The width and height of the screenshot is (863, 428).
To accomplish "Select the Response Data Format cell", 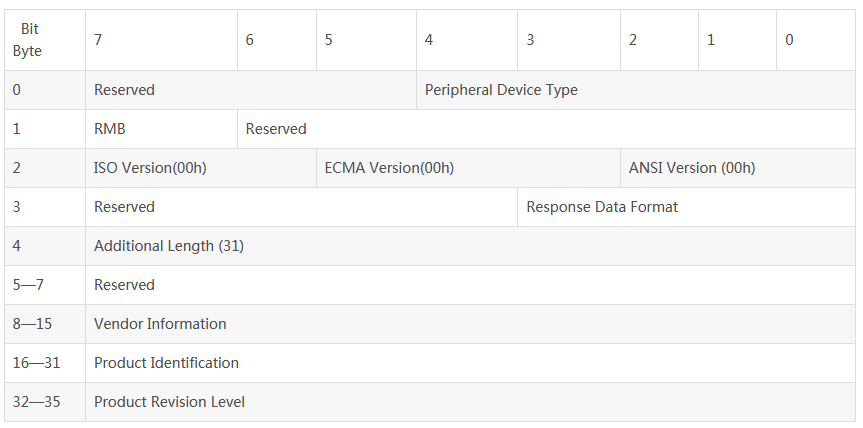I will [x=686, y=207].
